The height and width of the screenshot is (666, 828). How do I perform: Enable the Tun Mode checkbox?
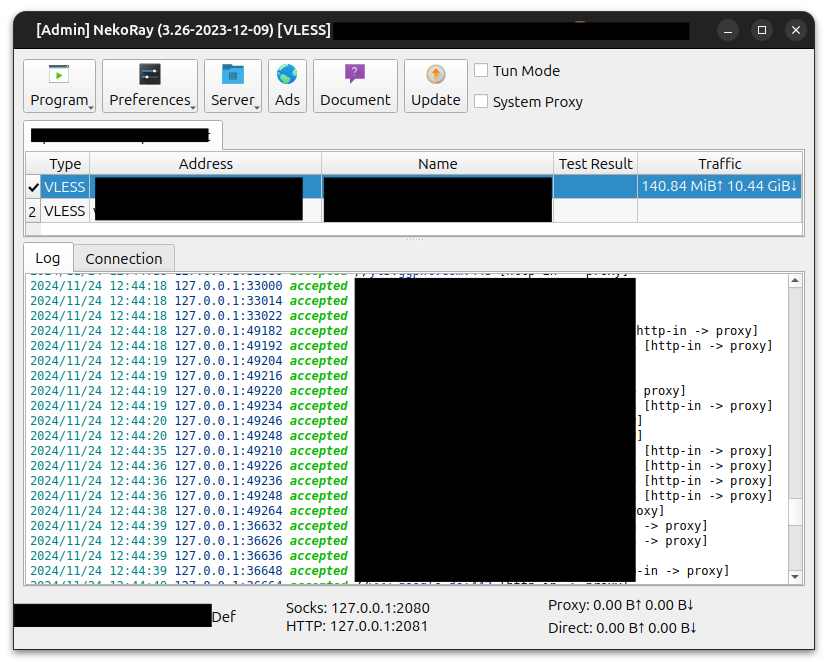[481, 71]
